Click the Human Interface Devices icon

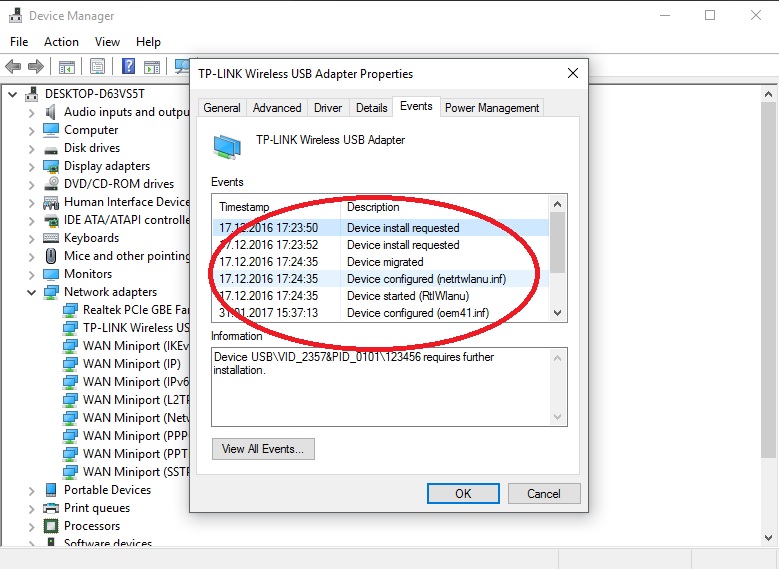(51, 202)
